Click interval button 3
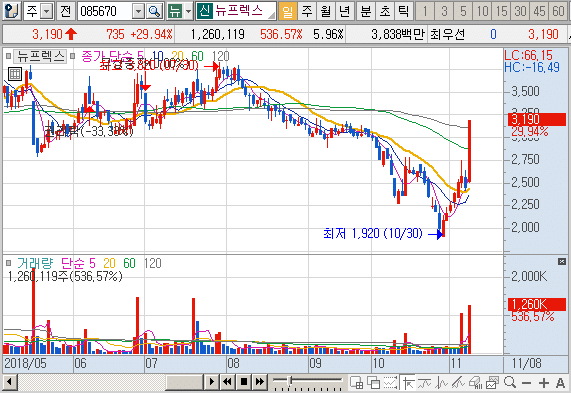 click(x=444, y=11)
